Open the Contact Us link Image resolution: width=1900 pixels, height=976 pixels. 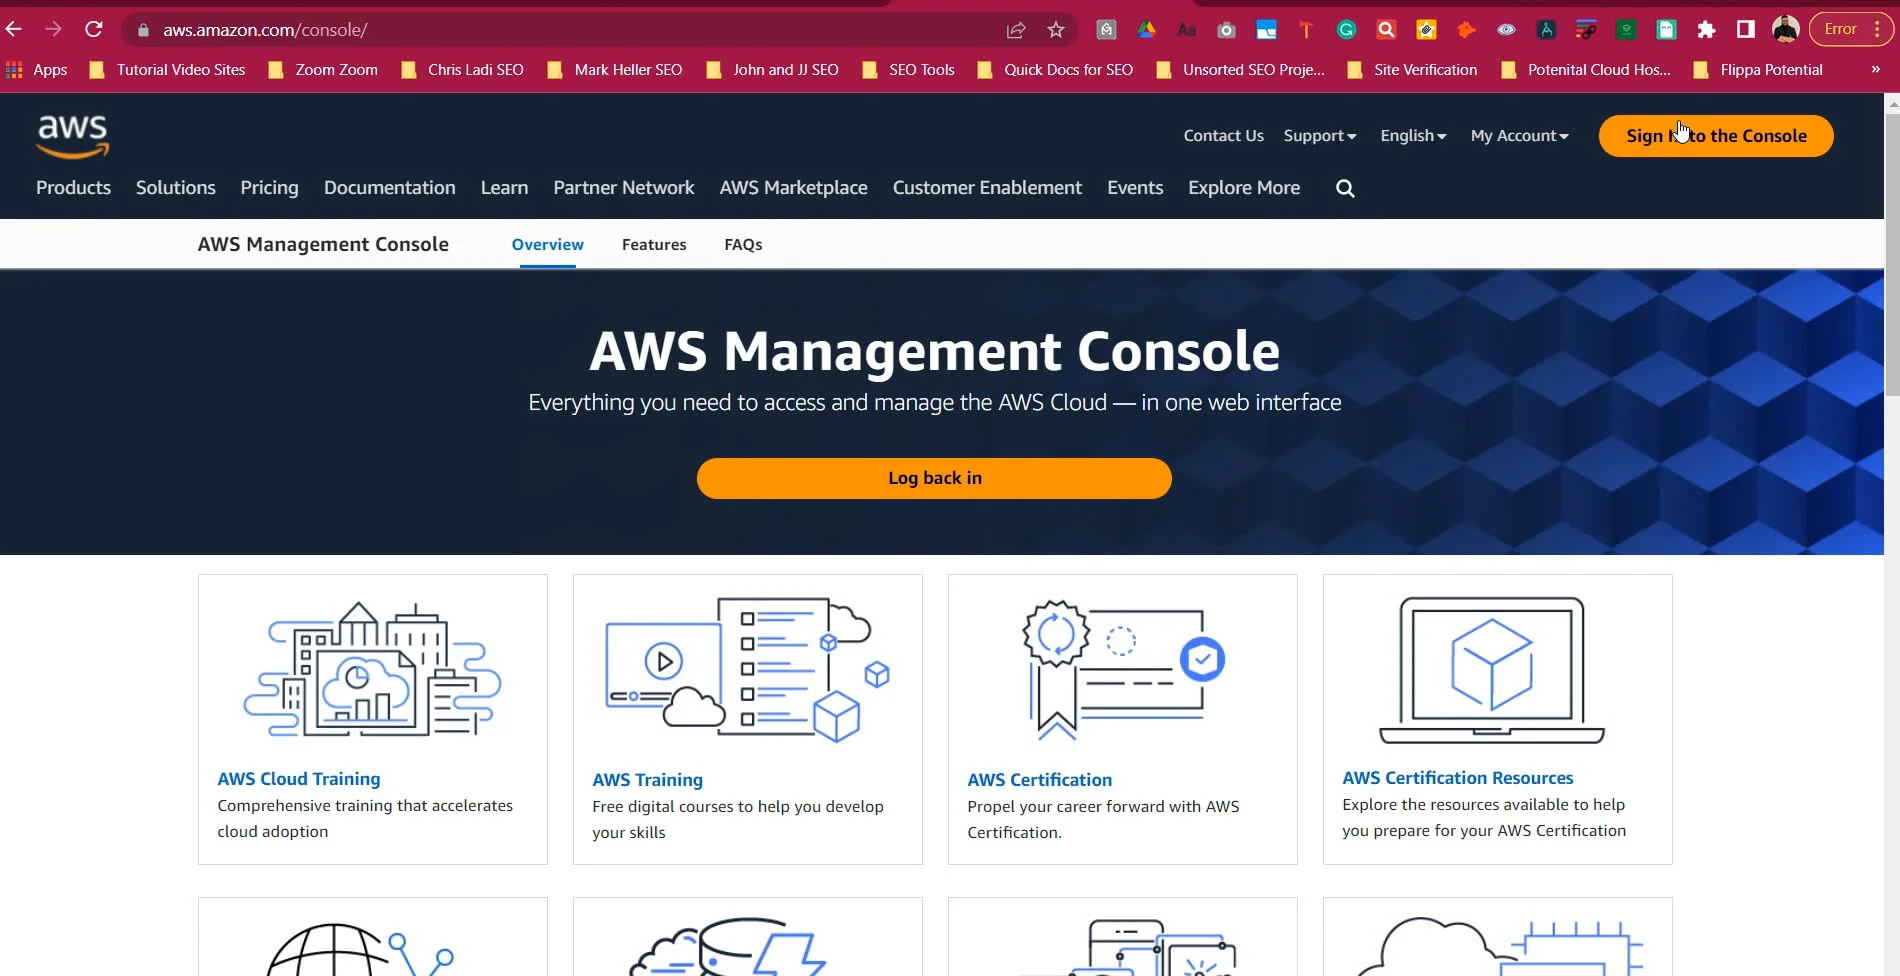(1223, 136)
